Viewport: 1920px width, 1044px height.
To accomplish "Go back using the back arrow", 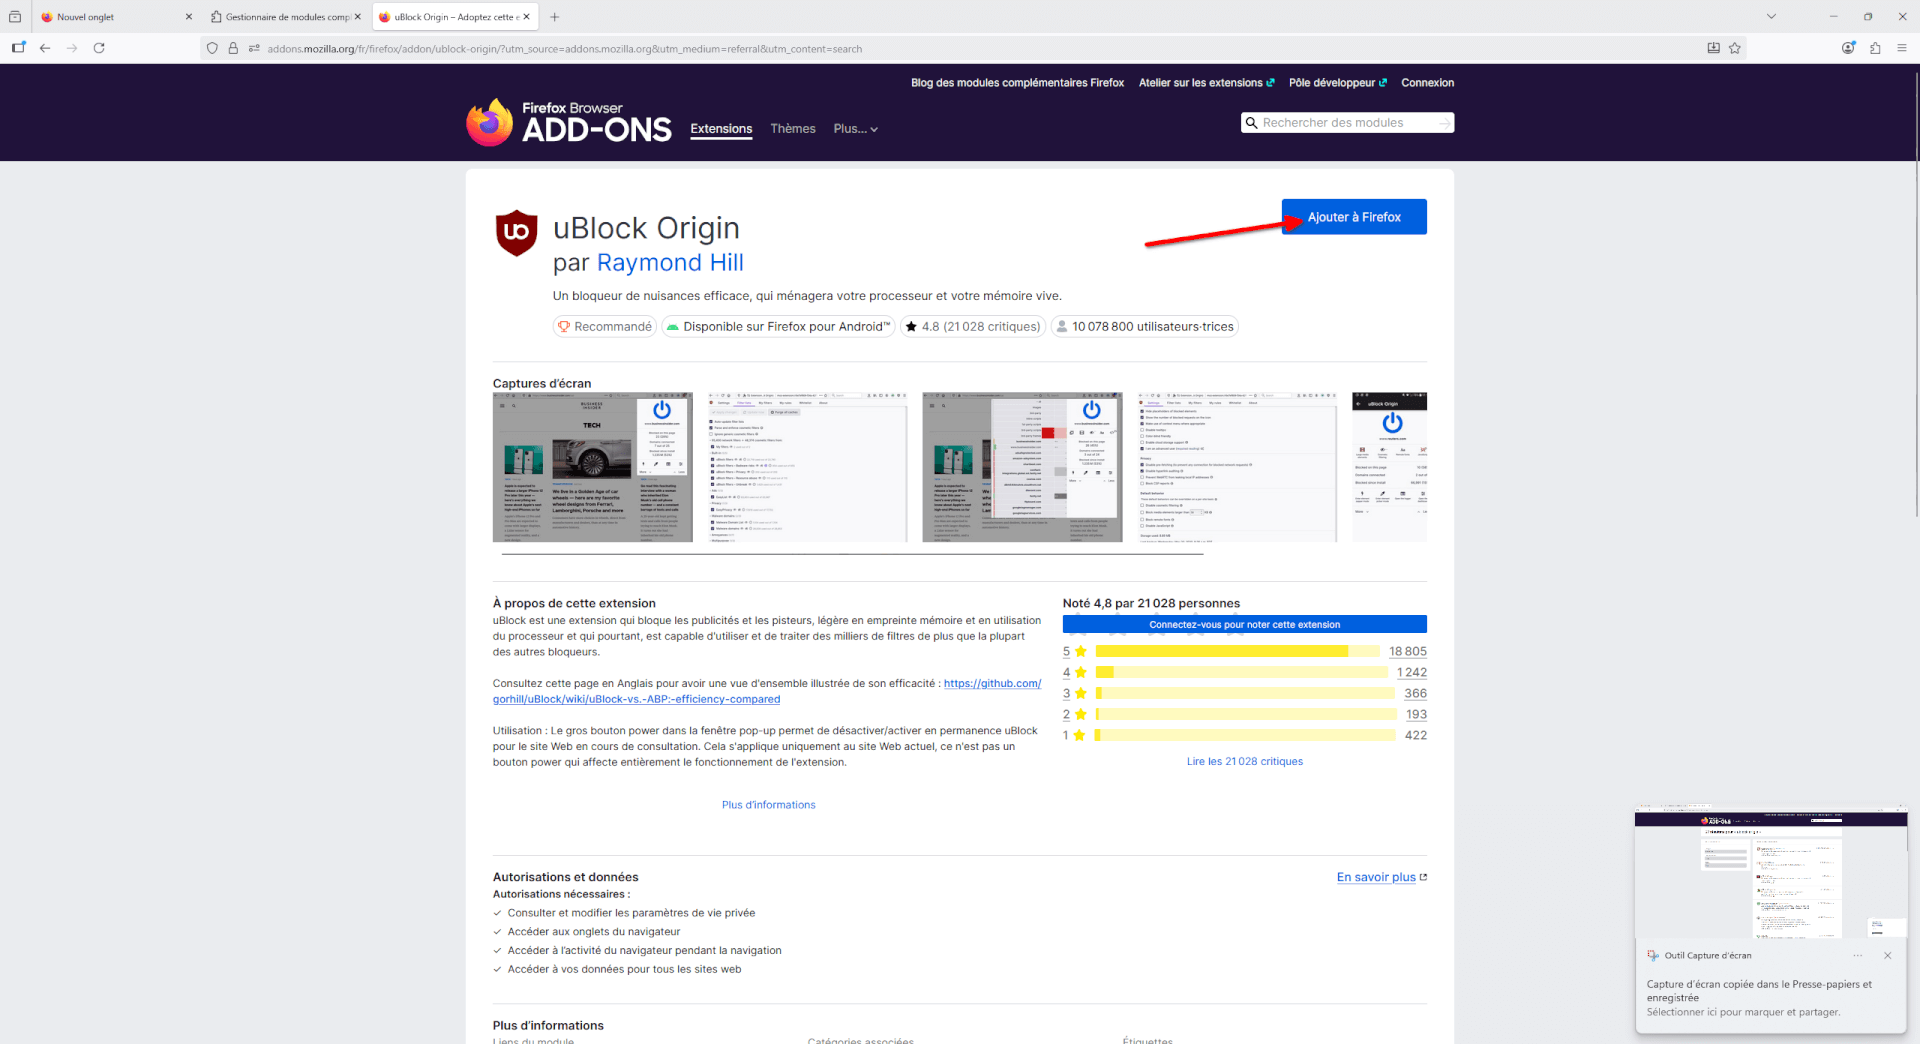I will (45, 48).
